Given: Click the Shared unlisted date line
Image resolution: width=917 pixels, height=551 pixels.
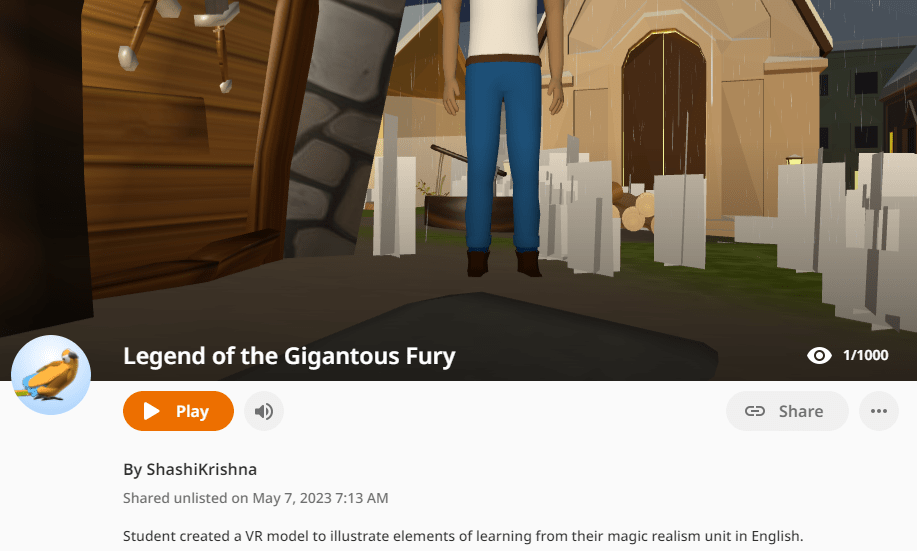Looking at the screenshot, I should (x=256, y=498).
